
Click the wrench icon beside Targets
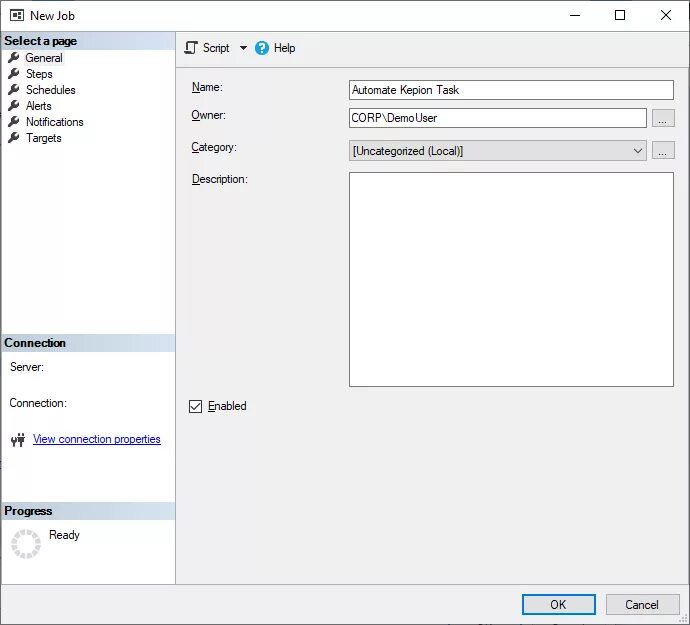(x=14, y=138)
